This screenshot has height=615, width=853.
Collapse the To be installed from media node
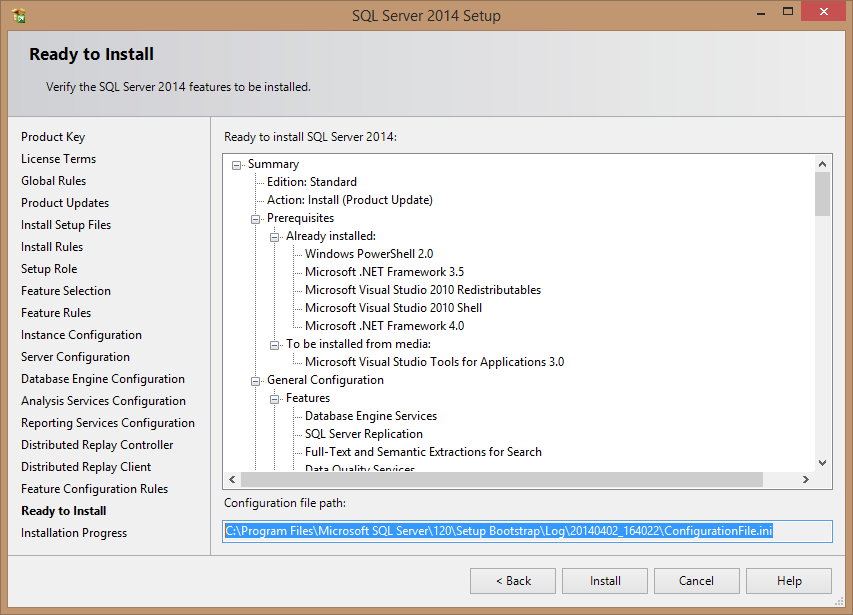[275, 345]
